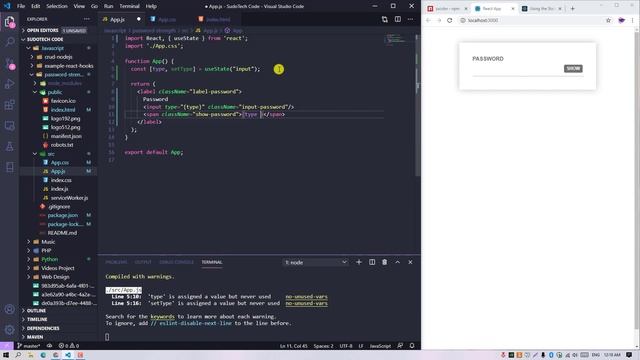Split the editor to the right
640x360 pixels.
398,19
